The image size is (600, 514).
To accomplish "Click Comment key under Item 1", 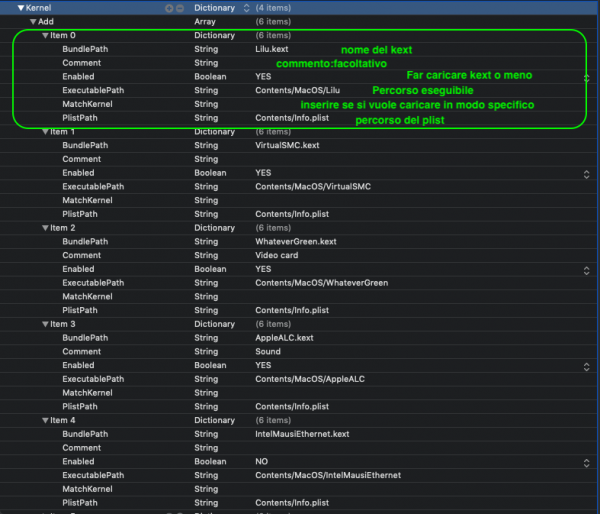I will (82, 159).
